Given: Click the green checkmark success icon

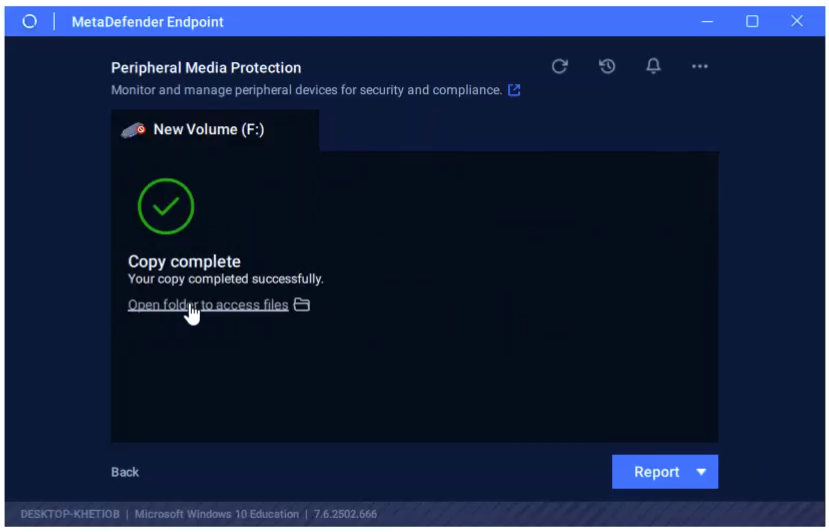Looking at the screenshot, I should (166, 206).
